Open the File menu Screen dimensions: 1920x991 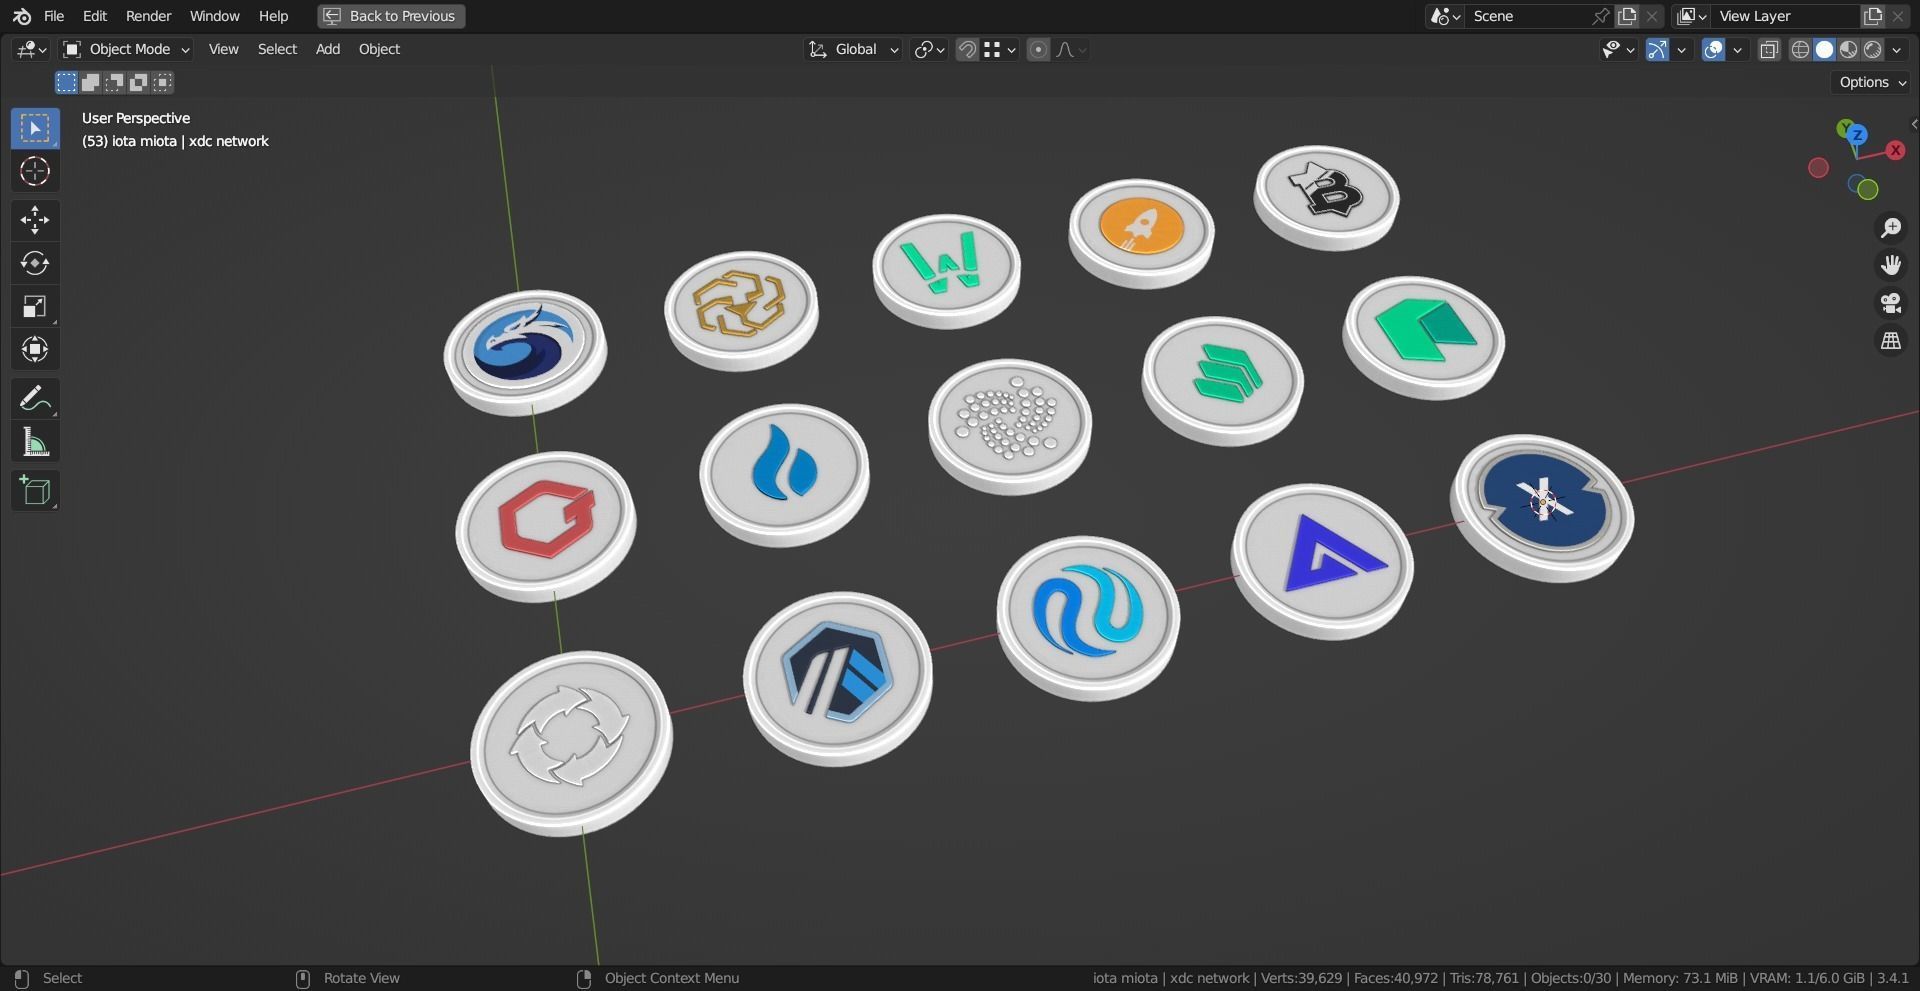(54, 16)
